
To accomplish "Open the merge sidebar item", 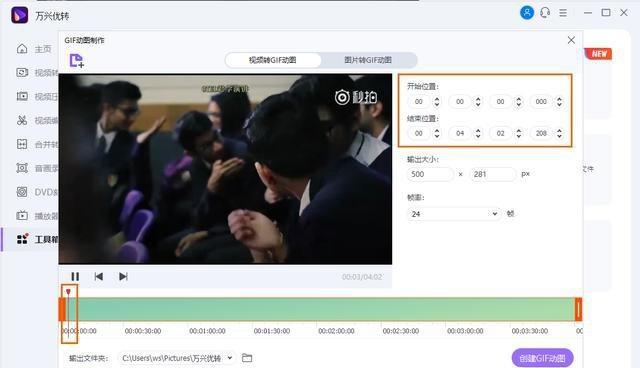I will (37, 144).
